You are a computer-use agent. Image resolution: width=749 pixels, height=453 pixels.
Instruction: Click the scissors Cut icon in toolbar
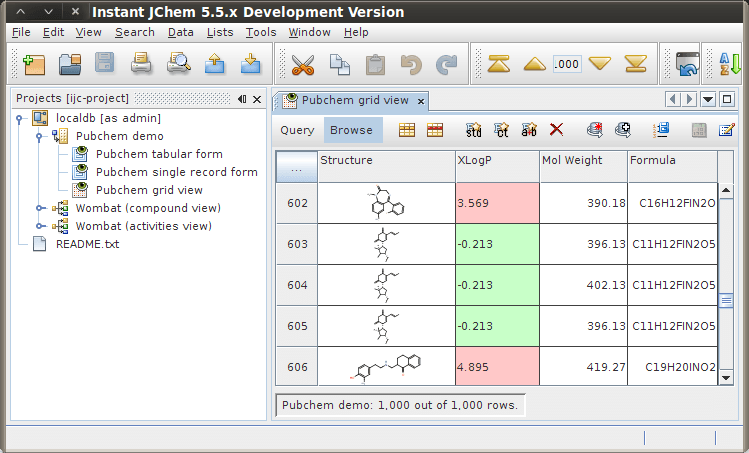[x=302, y=65]
